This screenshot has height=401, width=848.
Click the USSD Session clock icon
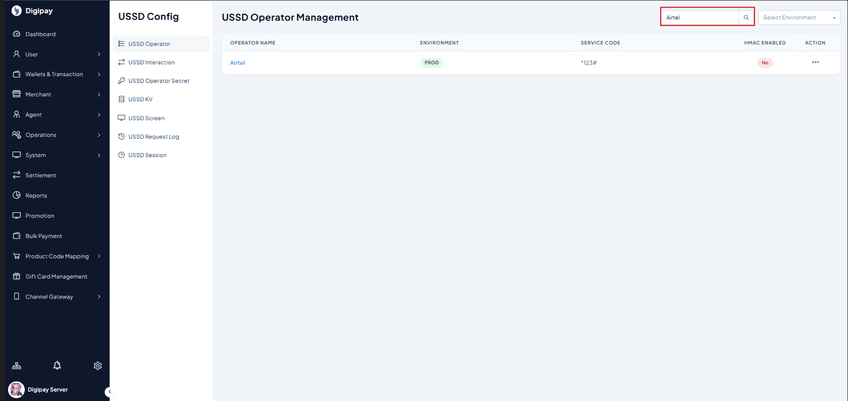(121, 155)
